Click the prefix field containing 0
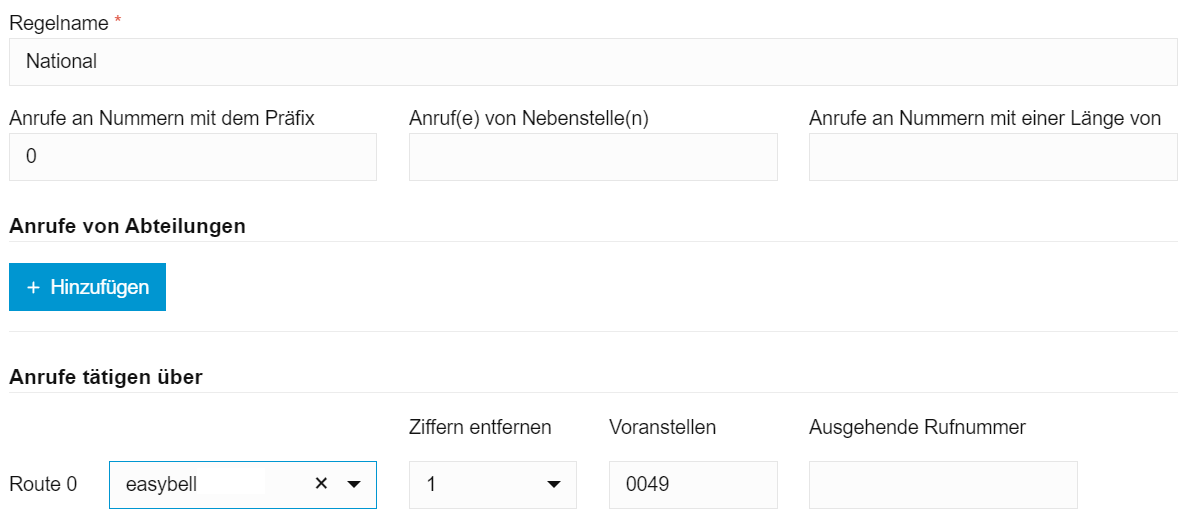Screen dimensions: 1191x521 (x=193, y=157)
